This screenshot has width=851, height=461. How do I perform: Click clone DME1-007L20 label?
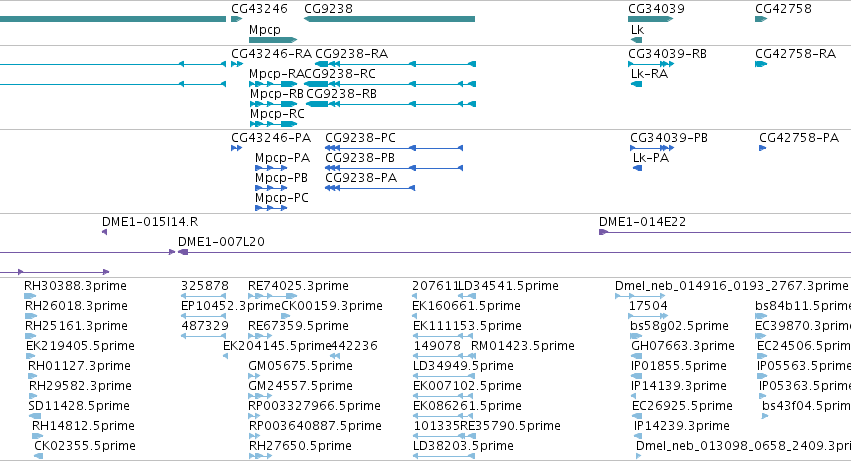click(221, 242)
